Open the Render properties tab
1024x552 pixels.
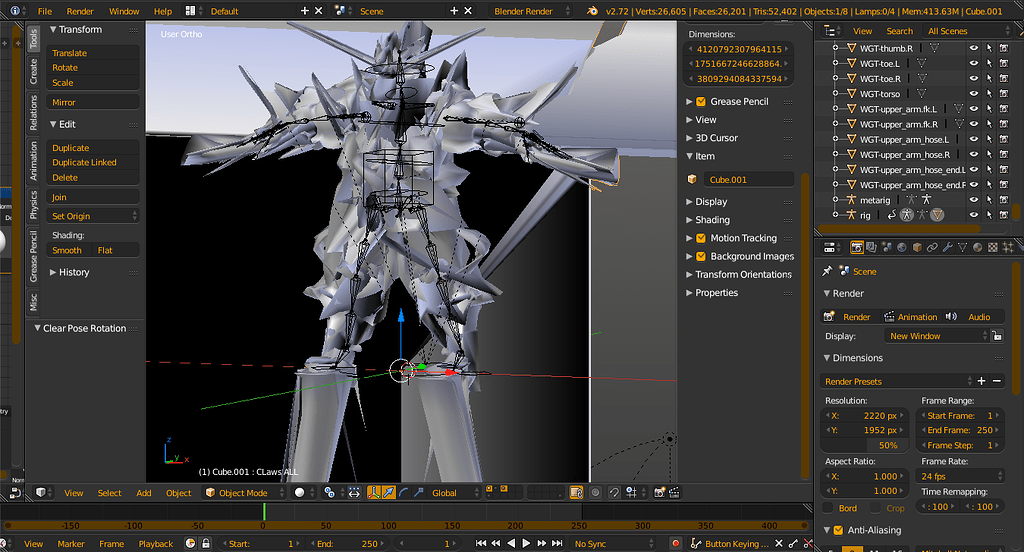point(856,248)
